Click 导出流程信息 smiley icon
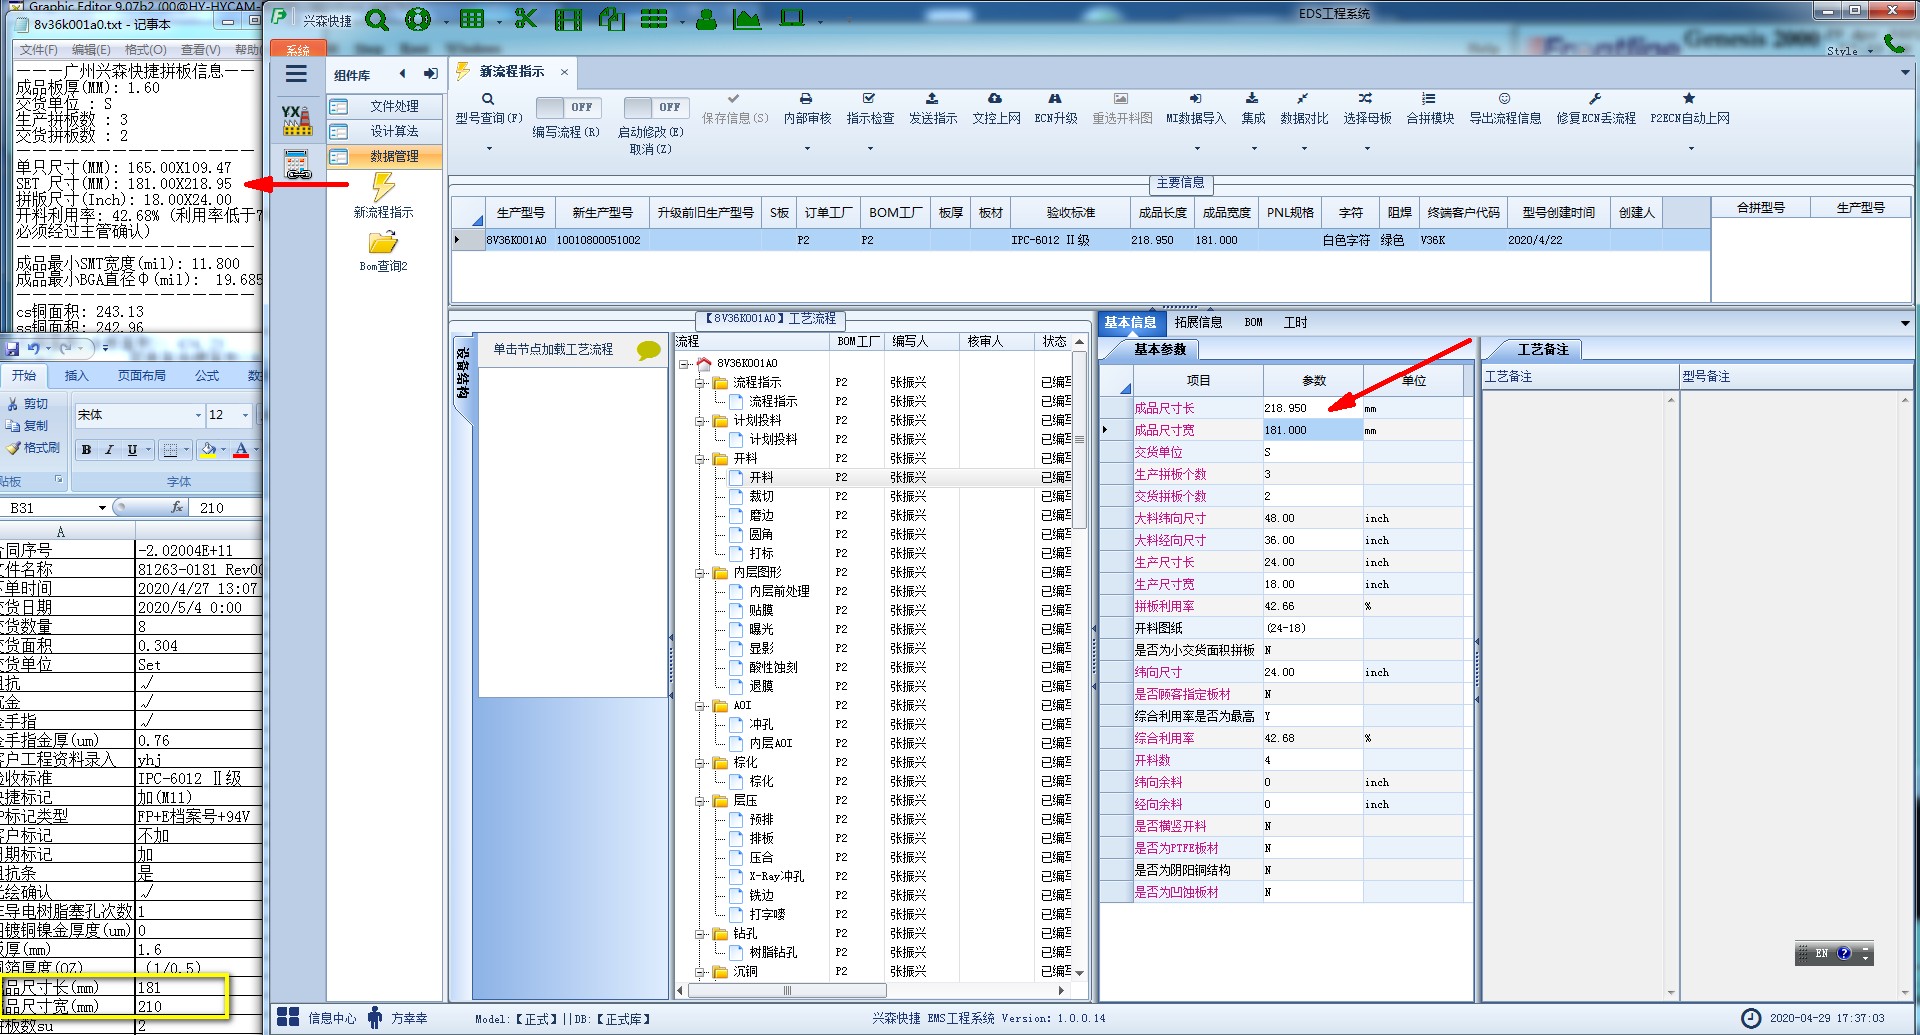 click(x=1504, y=99)
